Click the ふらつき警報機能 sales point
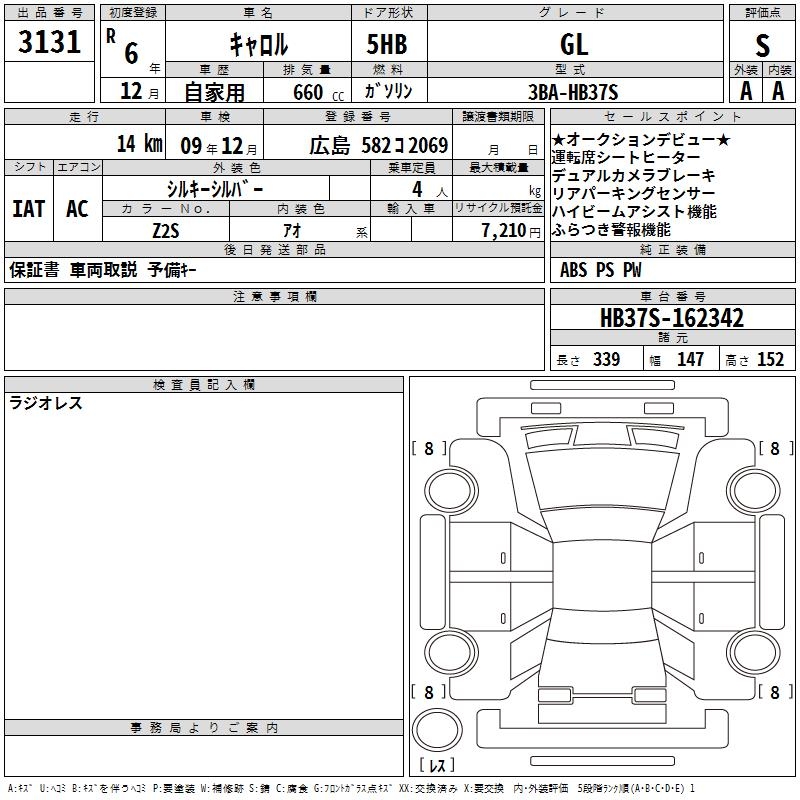Image resolution: width=800 pixels, height=800 pixels. (x=611, y=230)
